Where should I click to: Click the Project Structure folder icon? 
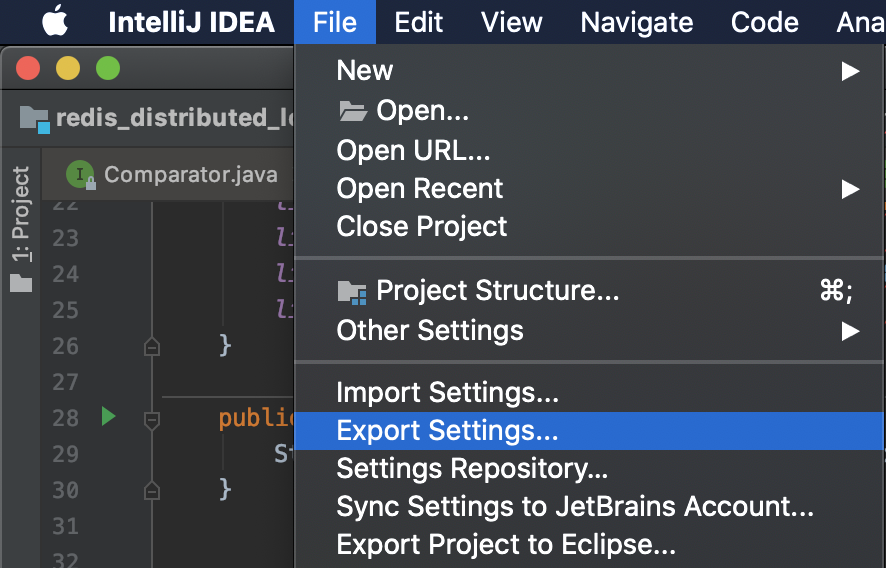[352, 292]
